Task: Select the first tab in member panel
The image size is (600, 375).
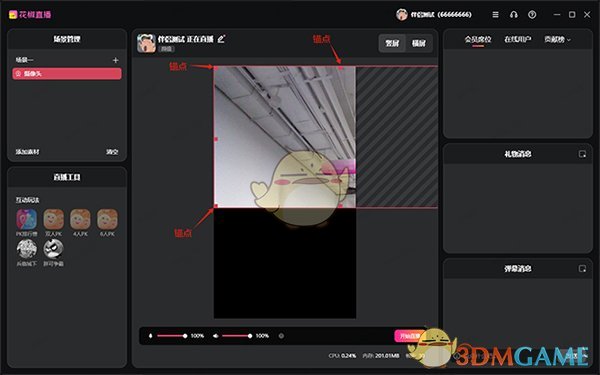Action: tap(478, 39)
